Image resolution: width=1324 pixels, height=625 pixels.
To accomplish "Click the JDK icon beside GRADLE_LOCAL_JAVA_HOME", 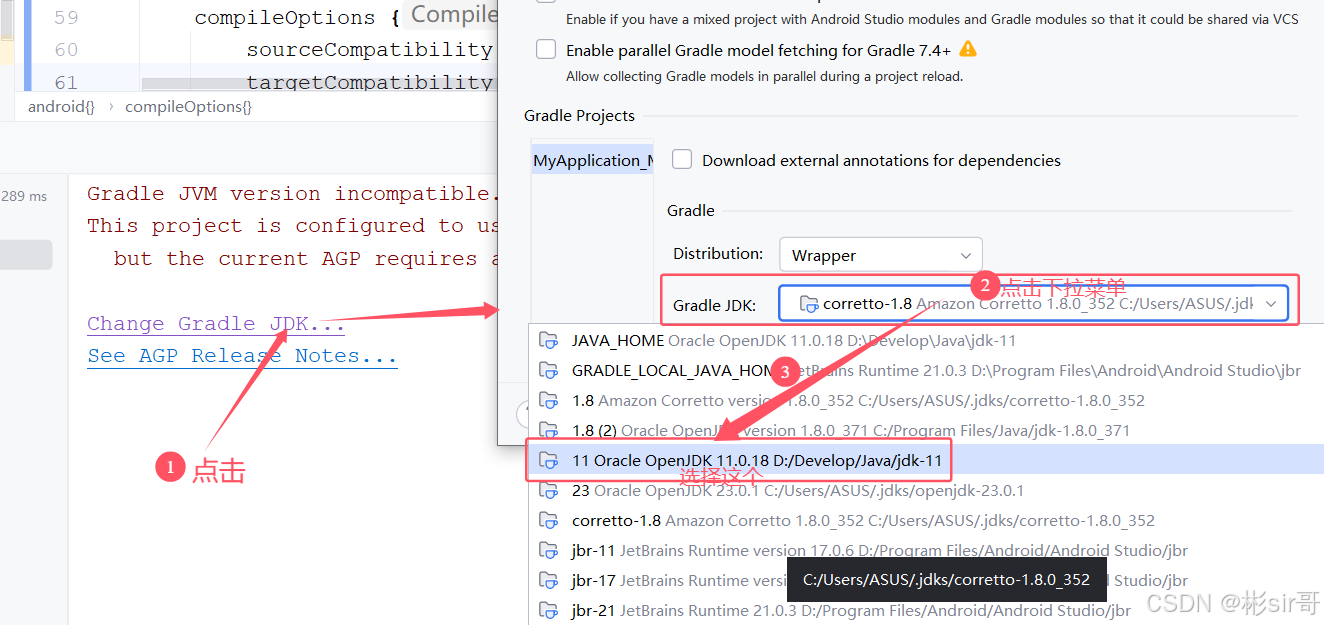I will point(548,370).
